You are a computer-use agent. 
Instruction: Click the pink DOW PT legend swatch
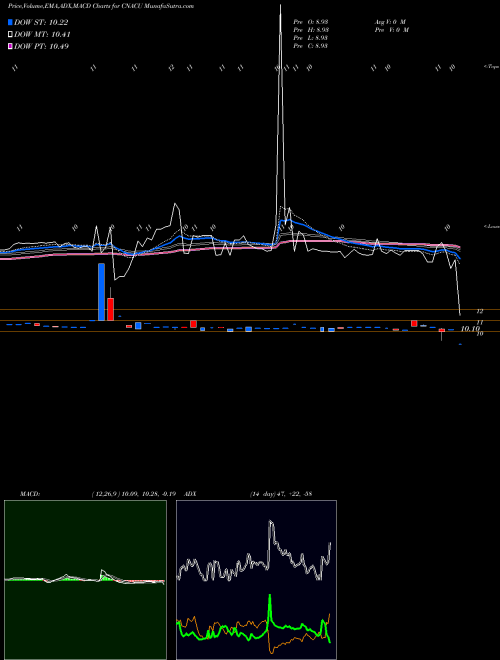click(10, 46)
